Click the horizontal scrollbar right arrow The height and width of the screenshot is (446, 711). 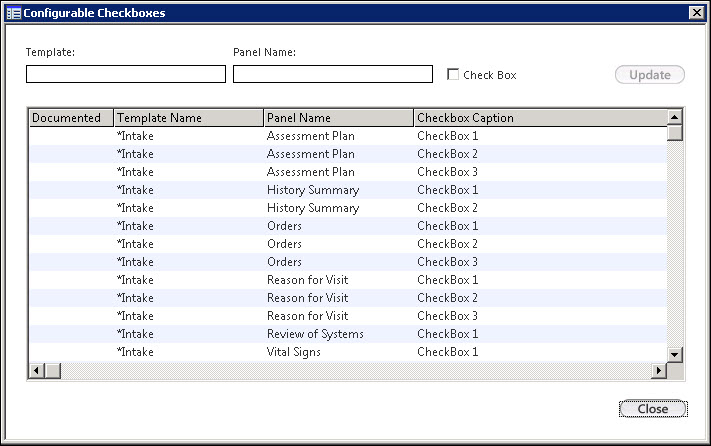(659, 371)
